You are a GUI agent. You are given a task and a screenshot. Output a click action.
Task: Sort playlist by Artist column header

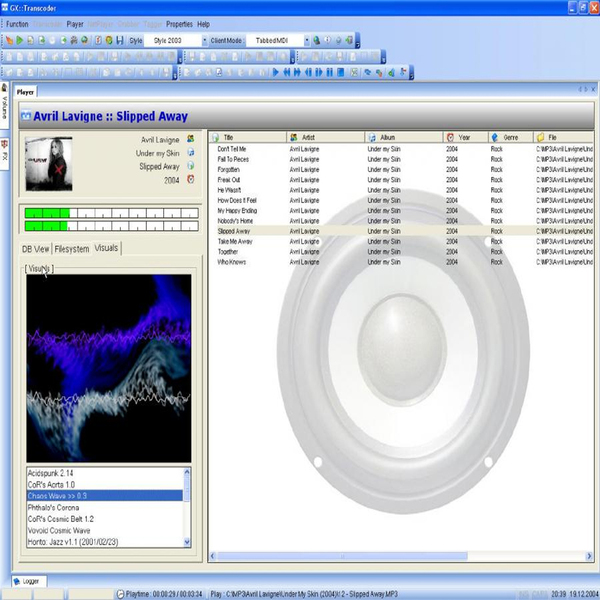pos(326,137)
